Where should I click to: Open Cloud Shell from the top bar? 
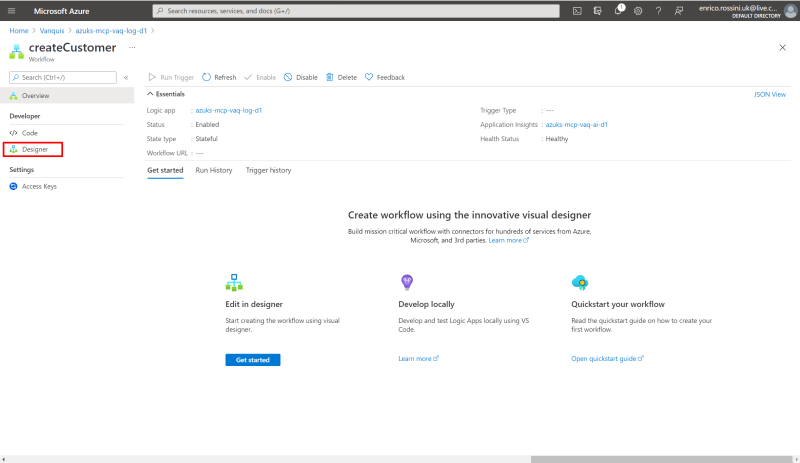[577, 11]
